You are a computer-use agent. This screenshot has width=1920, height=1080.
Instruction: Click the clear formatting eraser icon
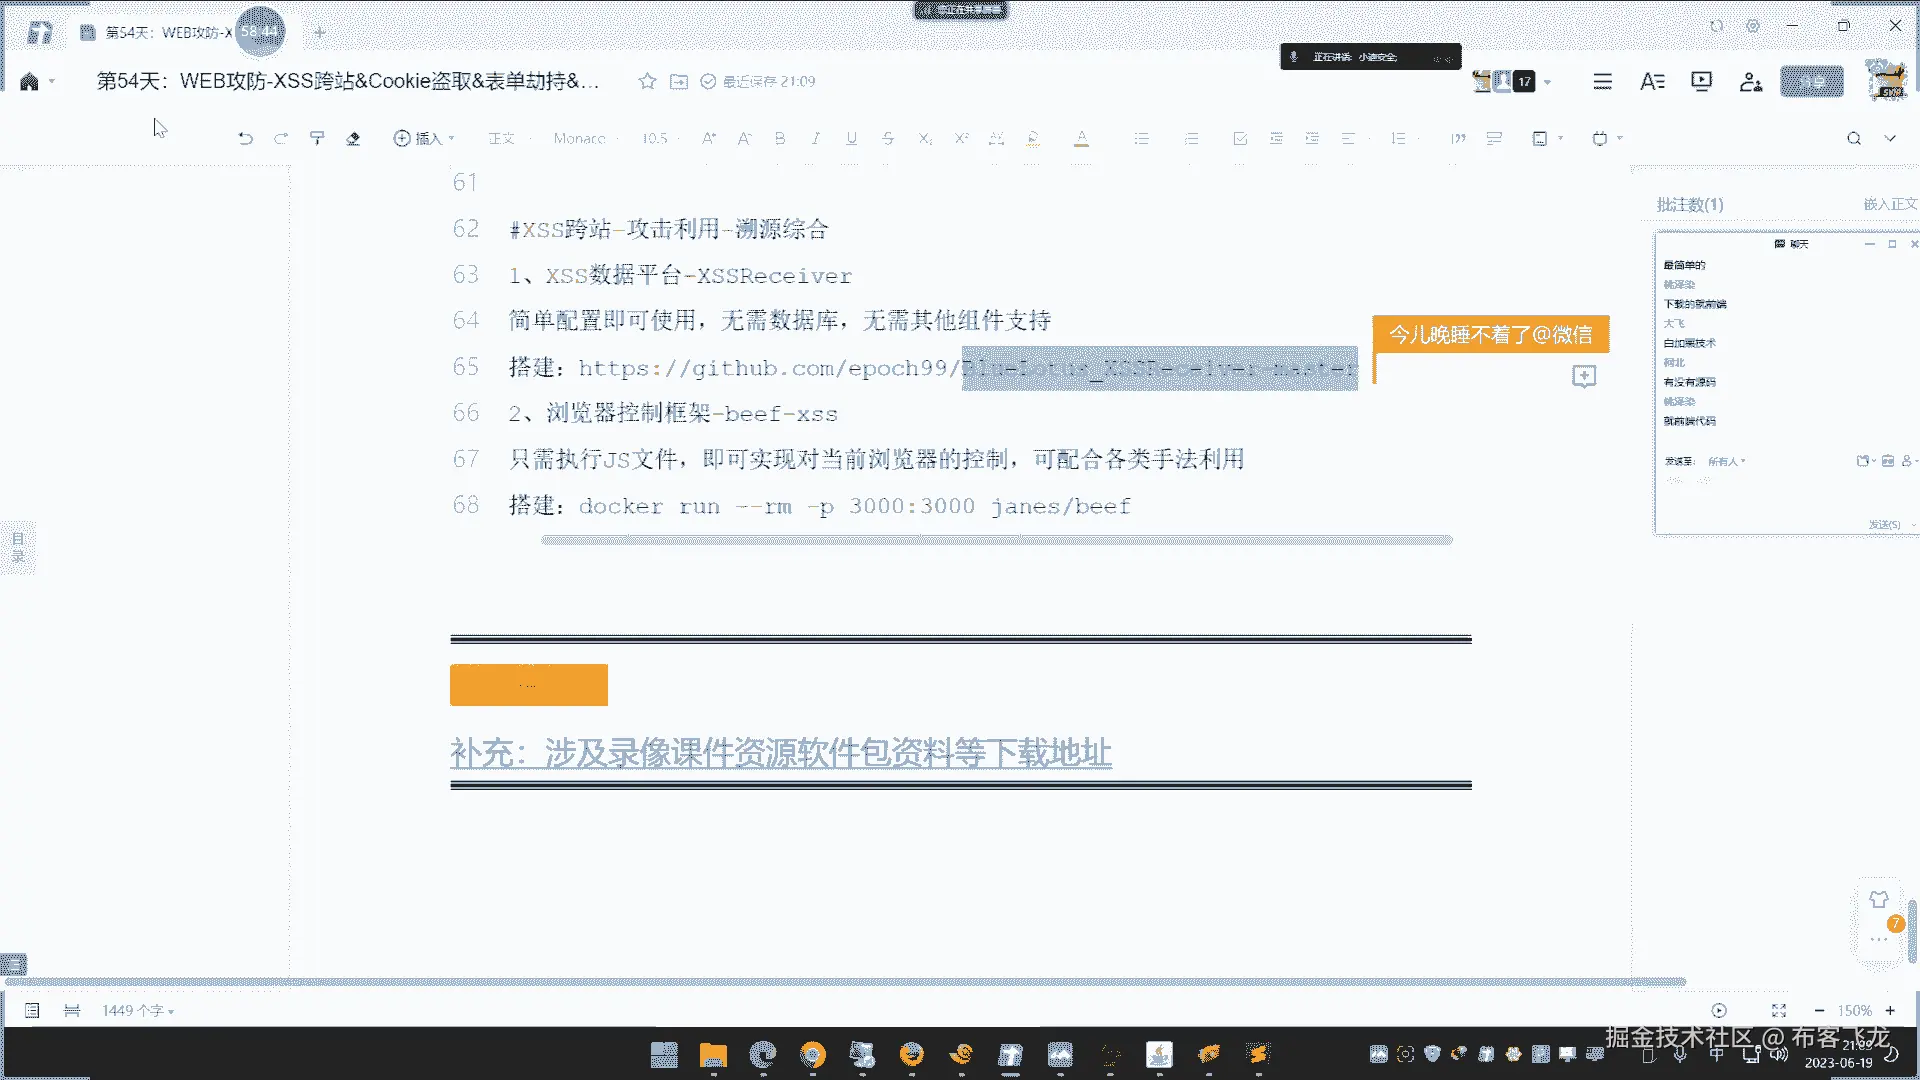(x=353, y=139)
